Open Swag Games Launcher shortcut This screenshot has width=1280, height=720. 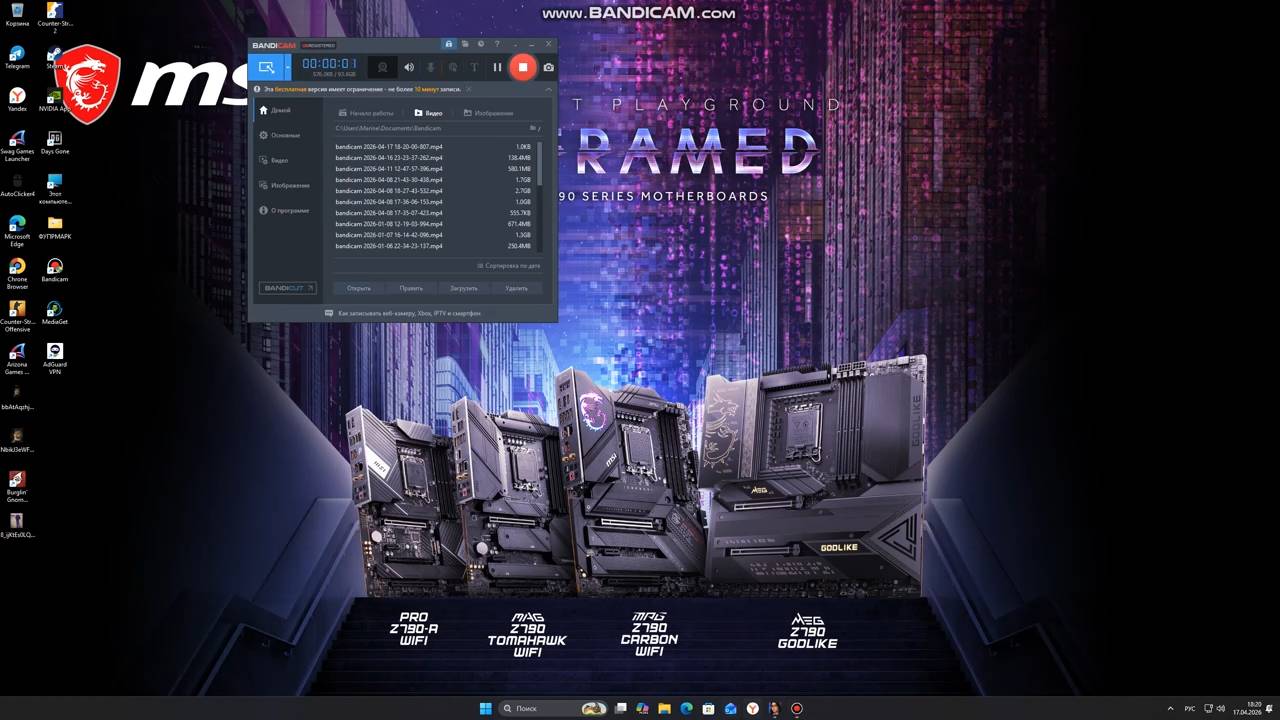click(17, 145)
